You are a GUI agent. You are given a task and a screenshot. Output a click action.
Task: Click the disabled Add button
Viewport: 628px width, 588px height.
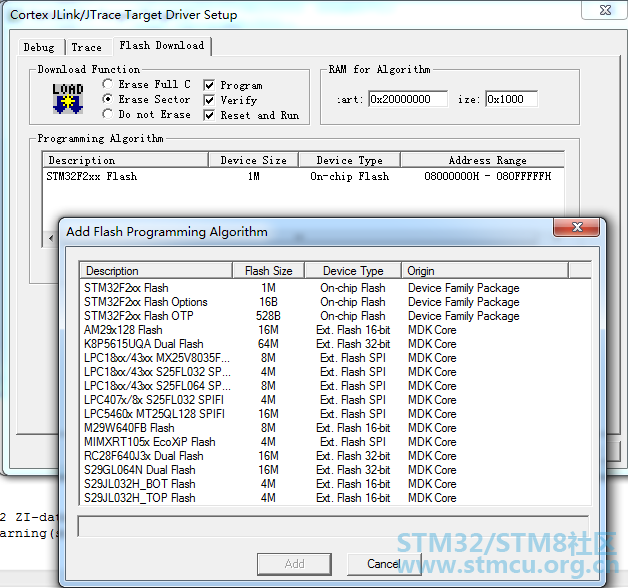294,564
